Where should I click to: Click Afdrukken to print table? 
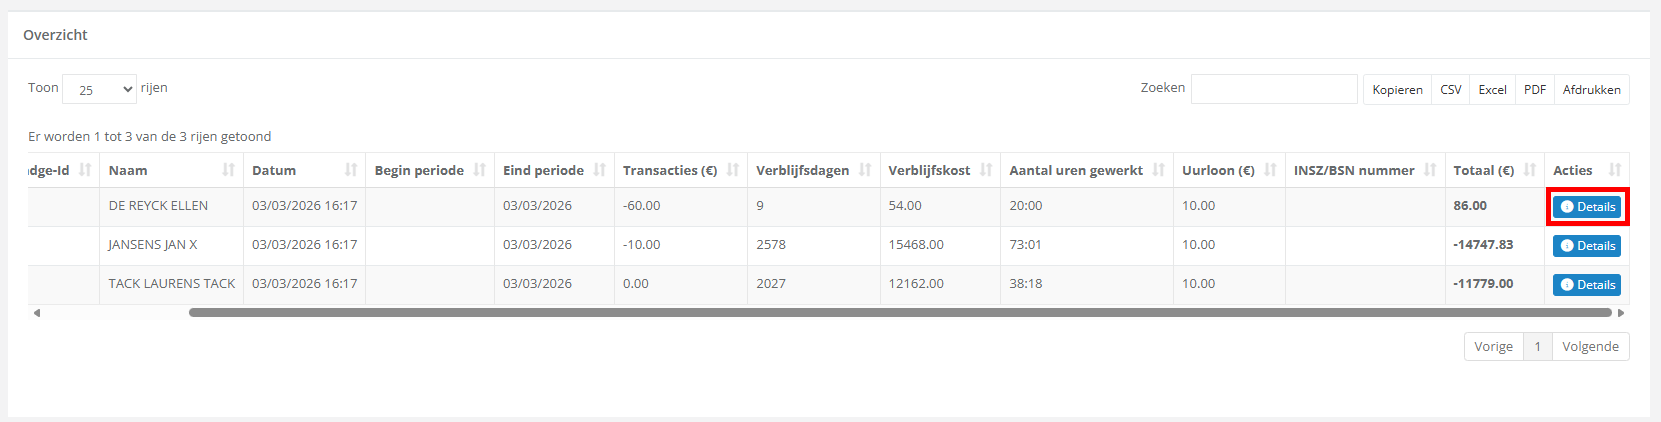click(1591, 89)
